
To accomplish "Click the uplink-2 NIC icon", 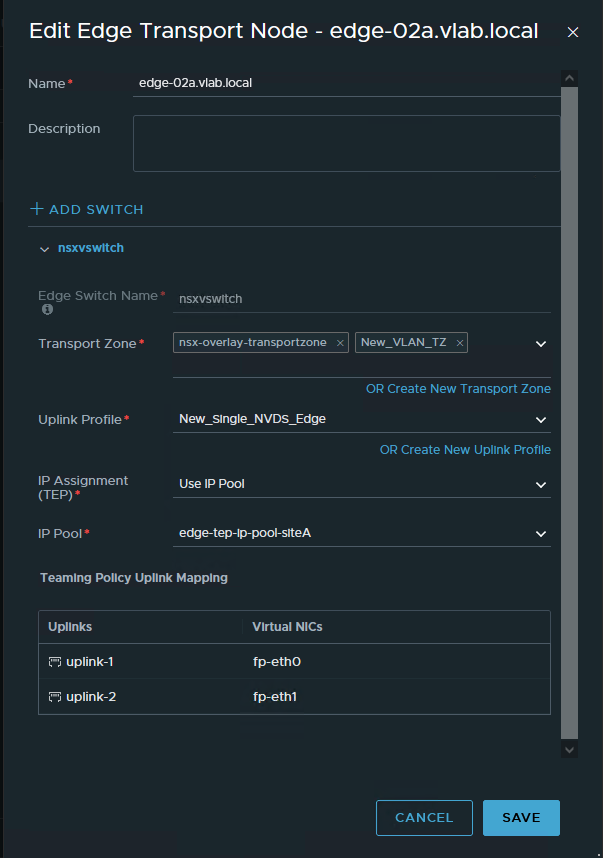I will tap(55, 697).
